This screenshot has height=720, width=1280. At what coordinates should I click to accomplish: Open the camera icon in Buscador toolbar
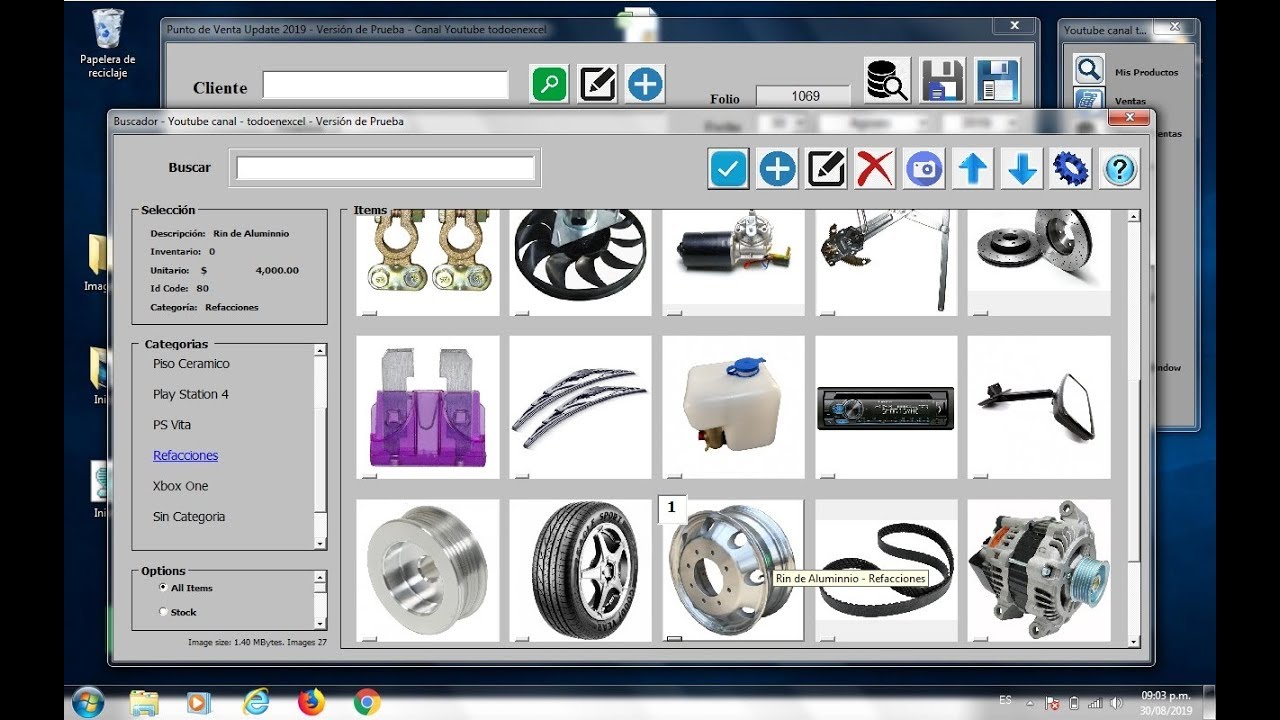924,169
